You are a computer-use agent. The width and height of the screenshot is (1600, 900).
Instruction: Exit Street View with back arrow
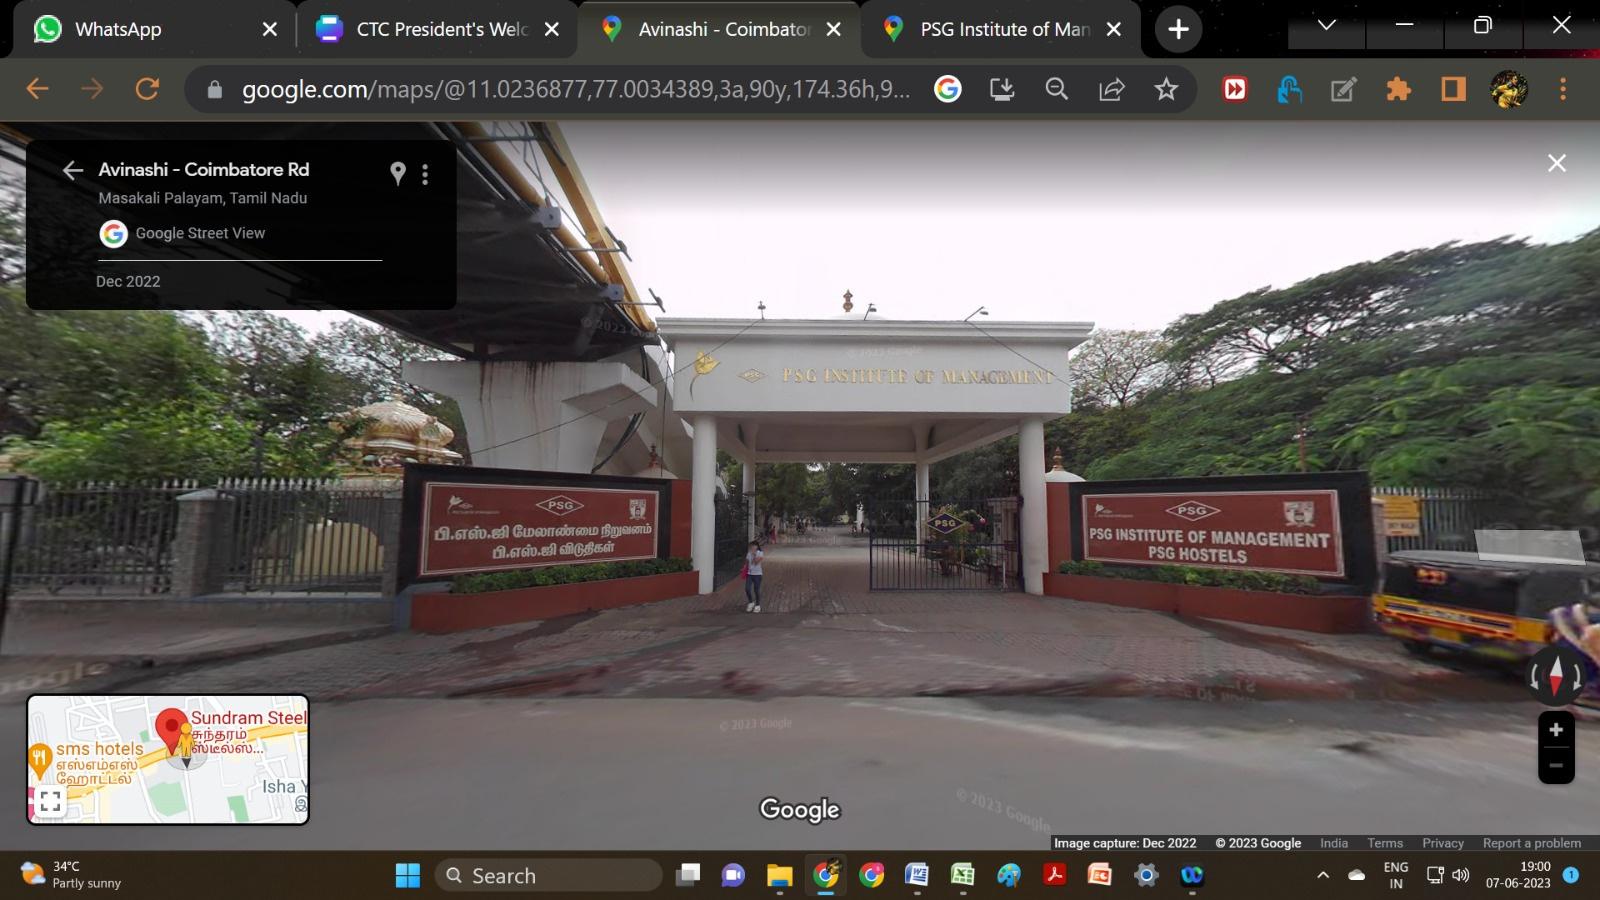coord(72,170)
